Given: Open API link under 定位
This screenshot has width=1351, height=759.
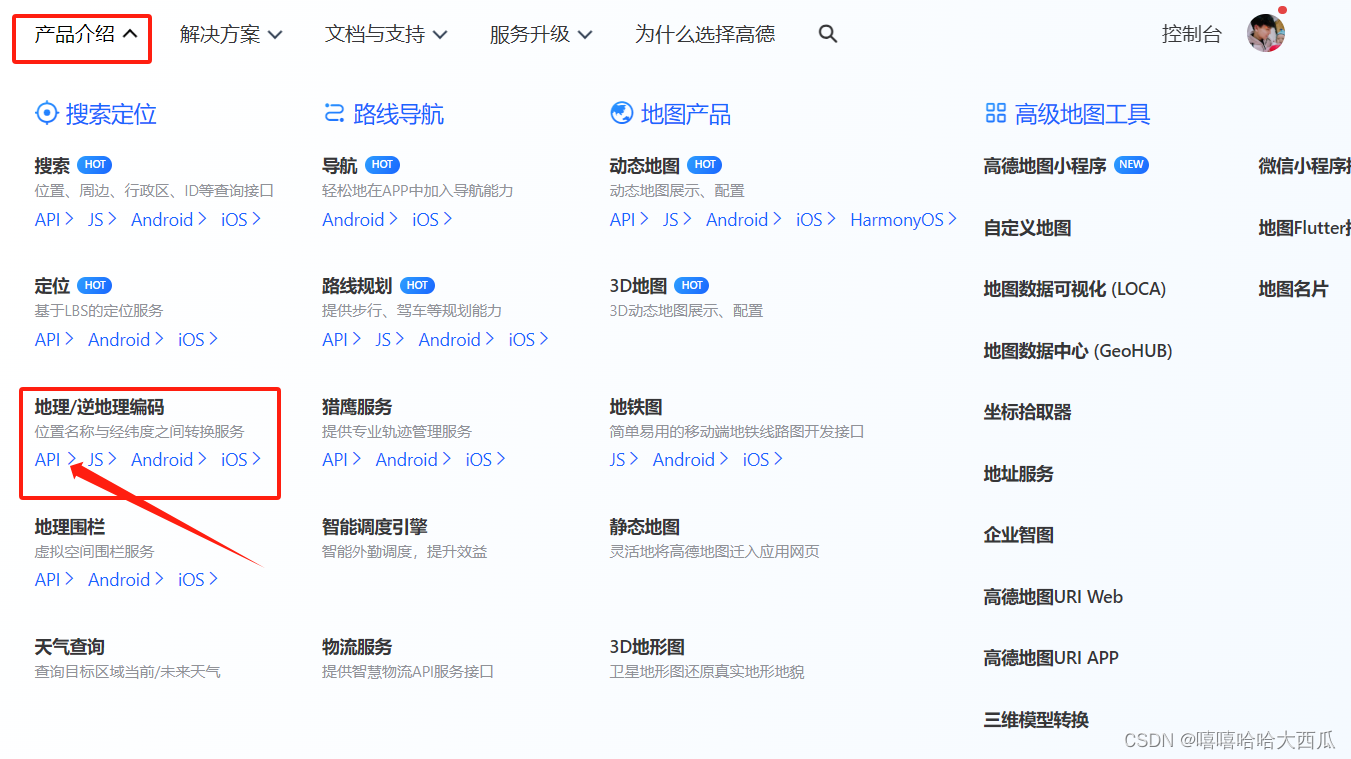Looking at the screenshot, I should pos(54,339).
